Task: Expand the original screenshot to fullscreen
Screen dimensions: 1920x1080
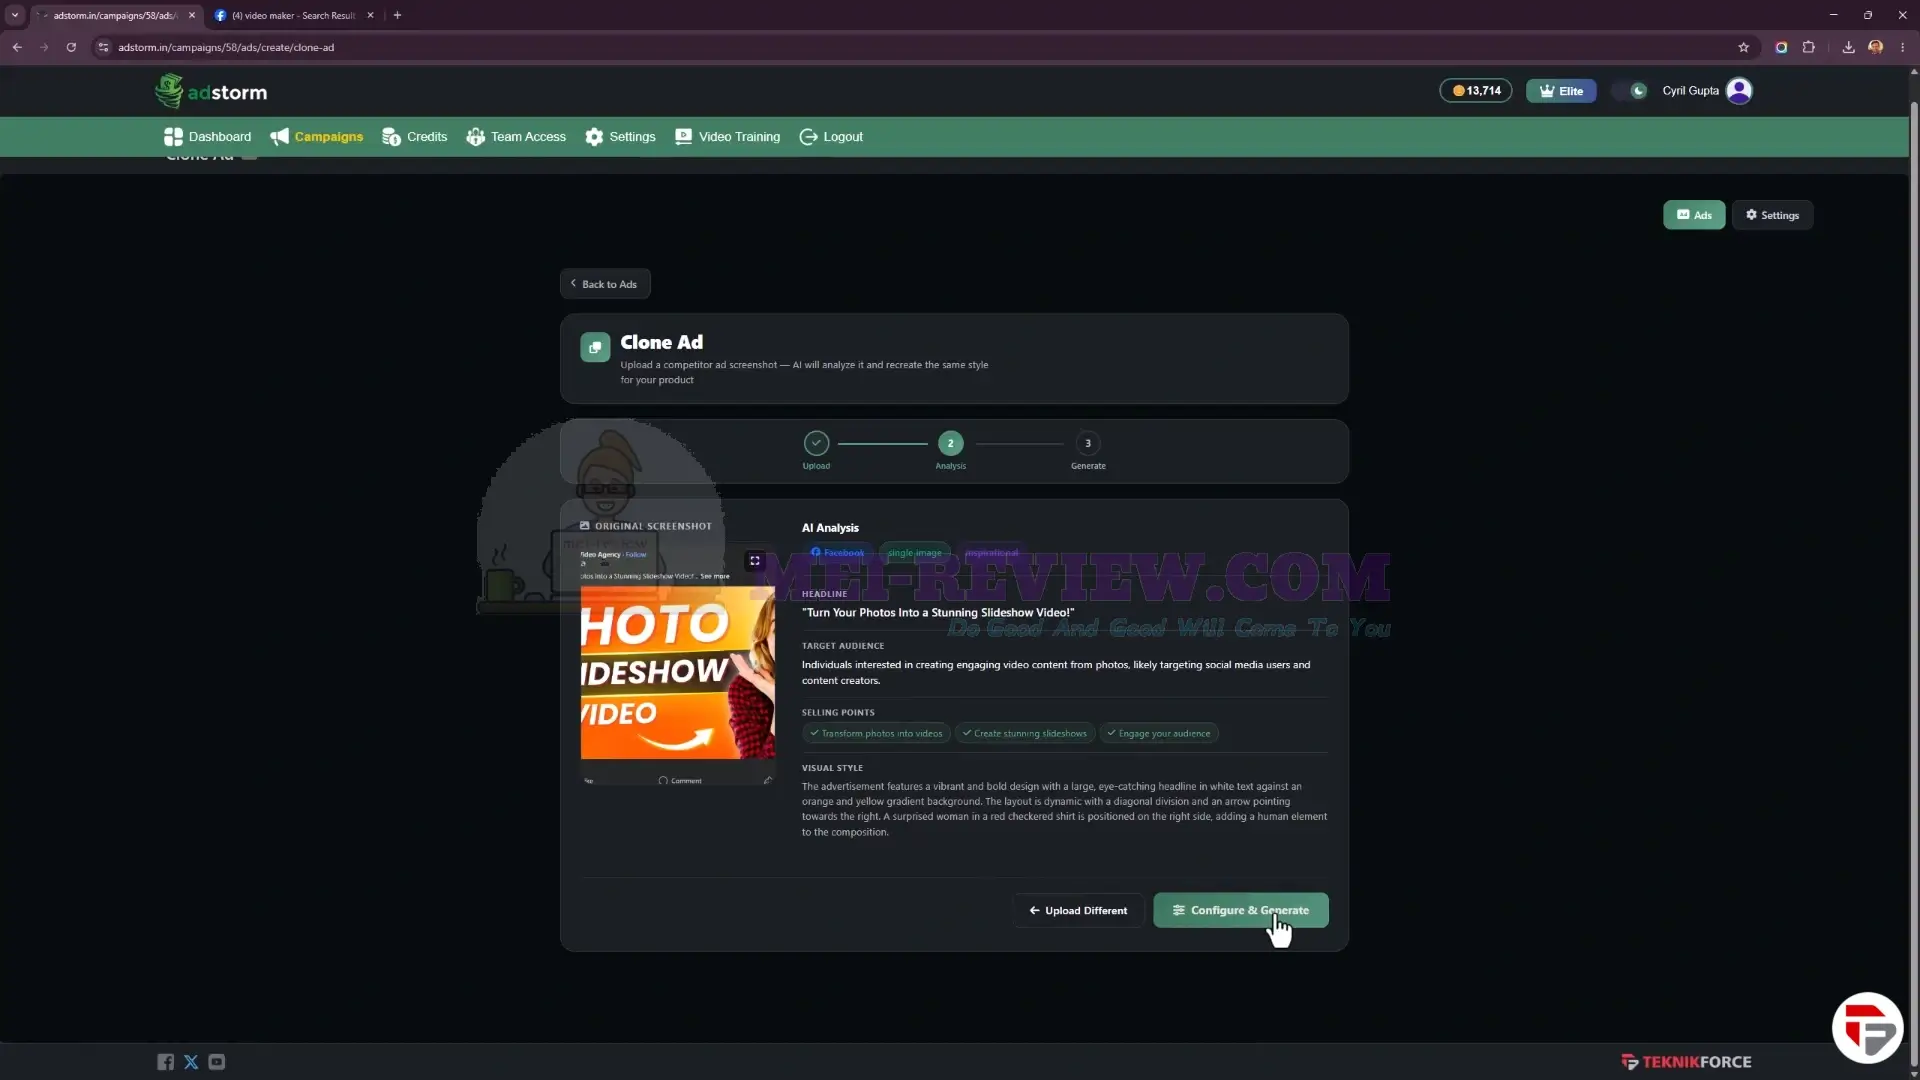Action: 755,561
